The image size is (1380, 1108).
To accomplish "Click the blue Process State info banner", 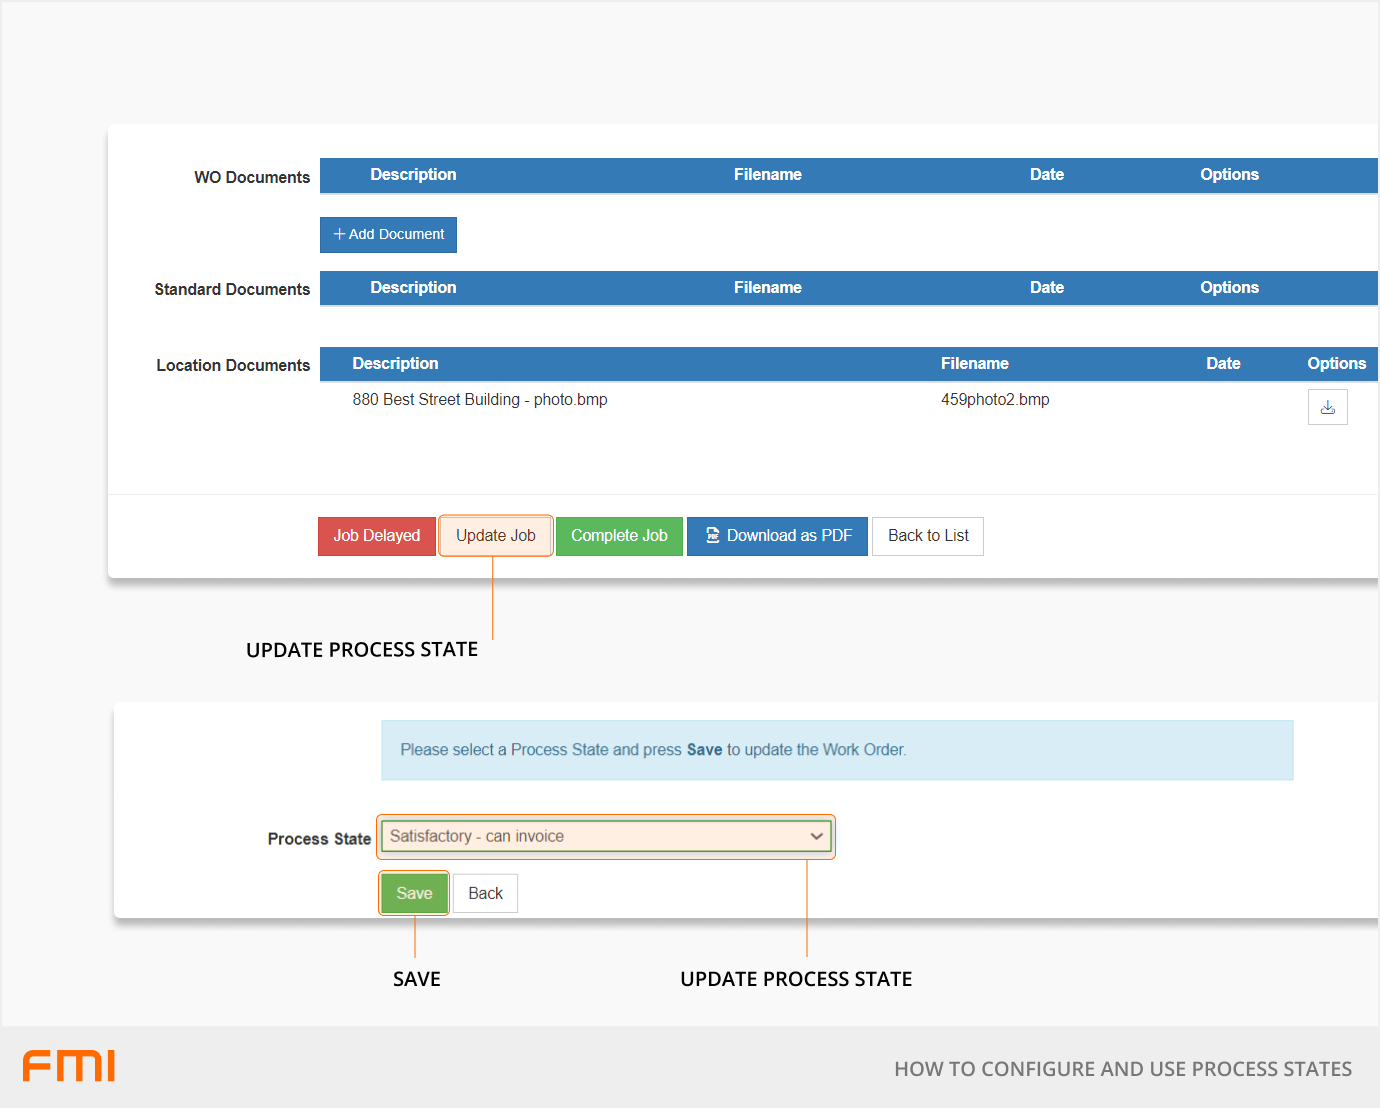I will [836, 750].
